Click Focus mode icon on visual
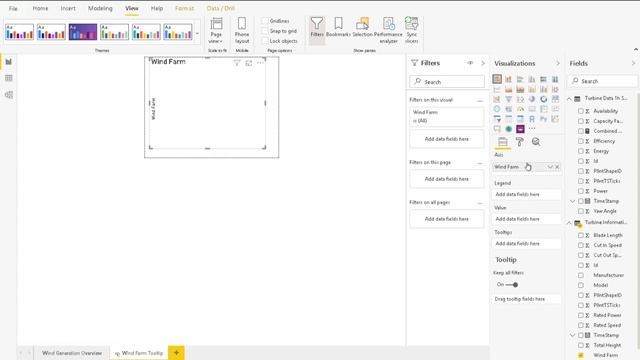The image size is (640, 360). pos(249,63)
